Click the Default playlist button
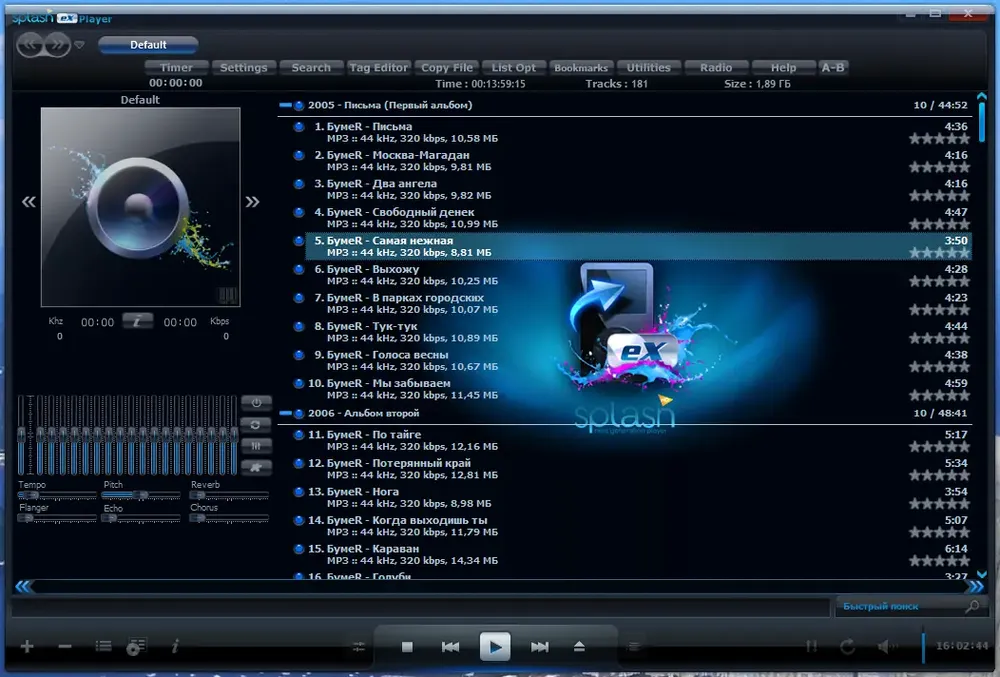This screenshot has height=677, width=1000. point(148,45)
